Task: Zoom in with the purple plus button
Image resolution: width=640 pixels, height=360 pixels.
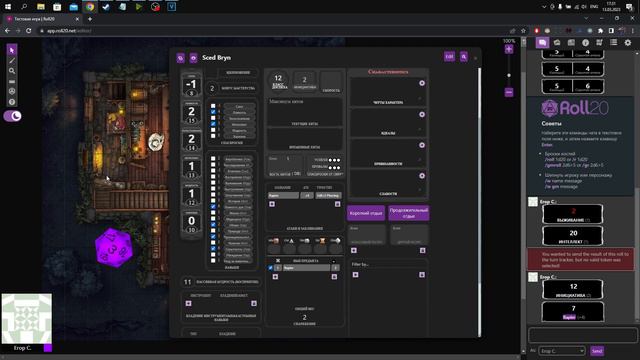Action: click(x=509, y=49)
